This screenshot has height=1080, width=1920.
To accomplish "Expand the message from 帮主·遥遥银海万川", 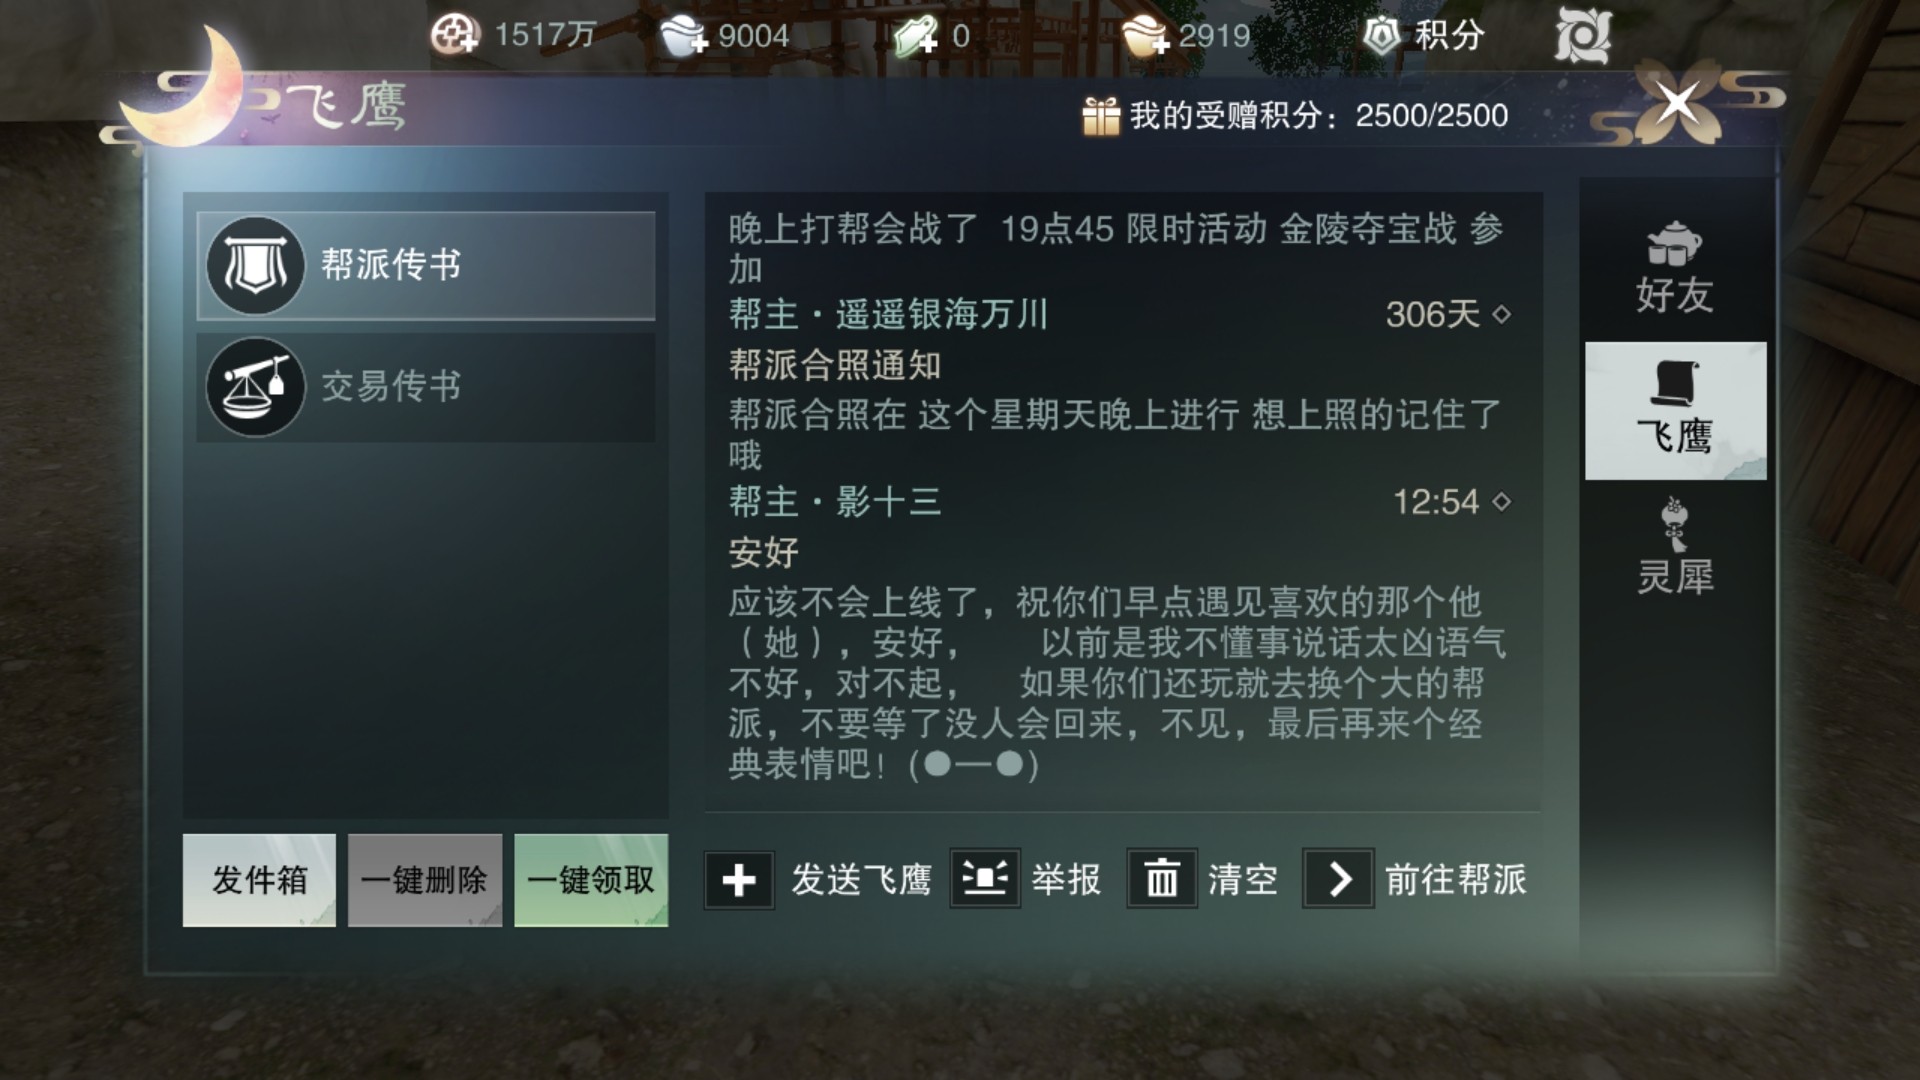I will pos(1501,314).
